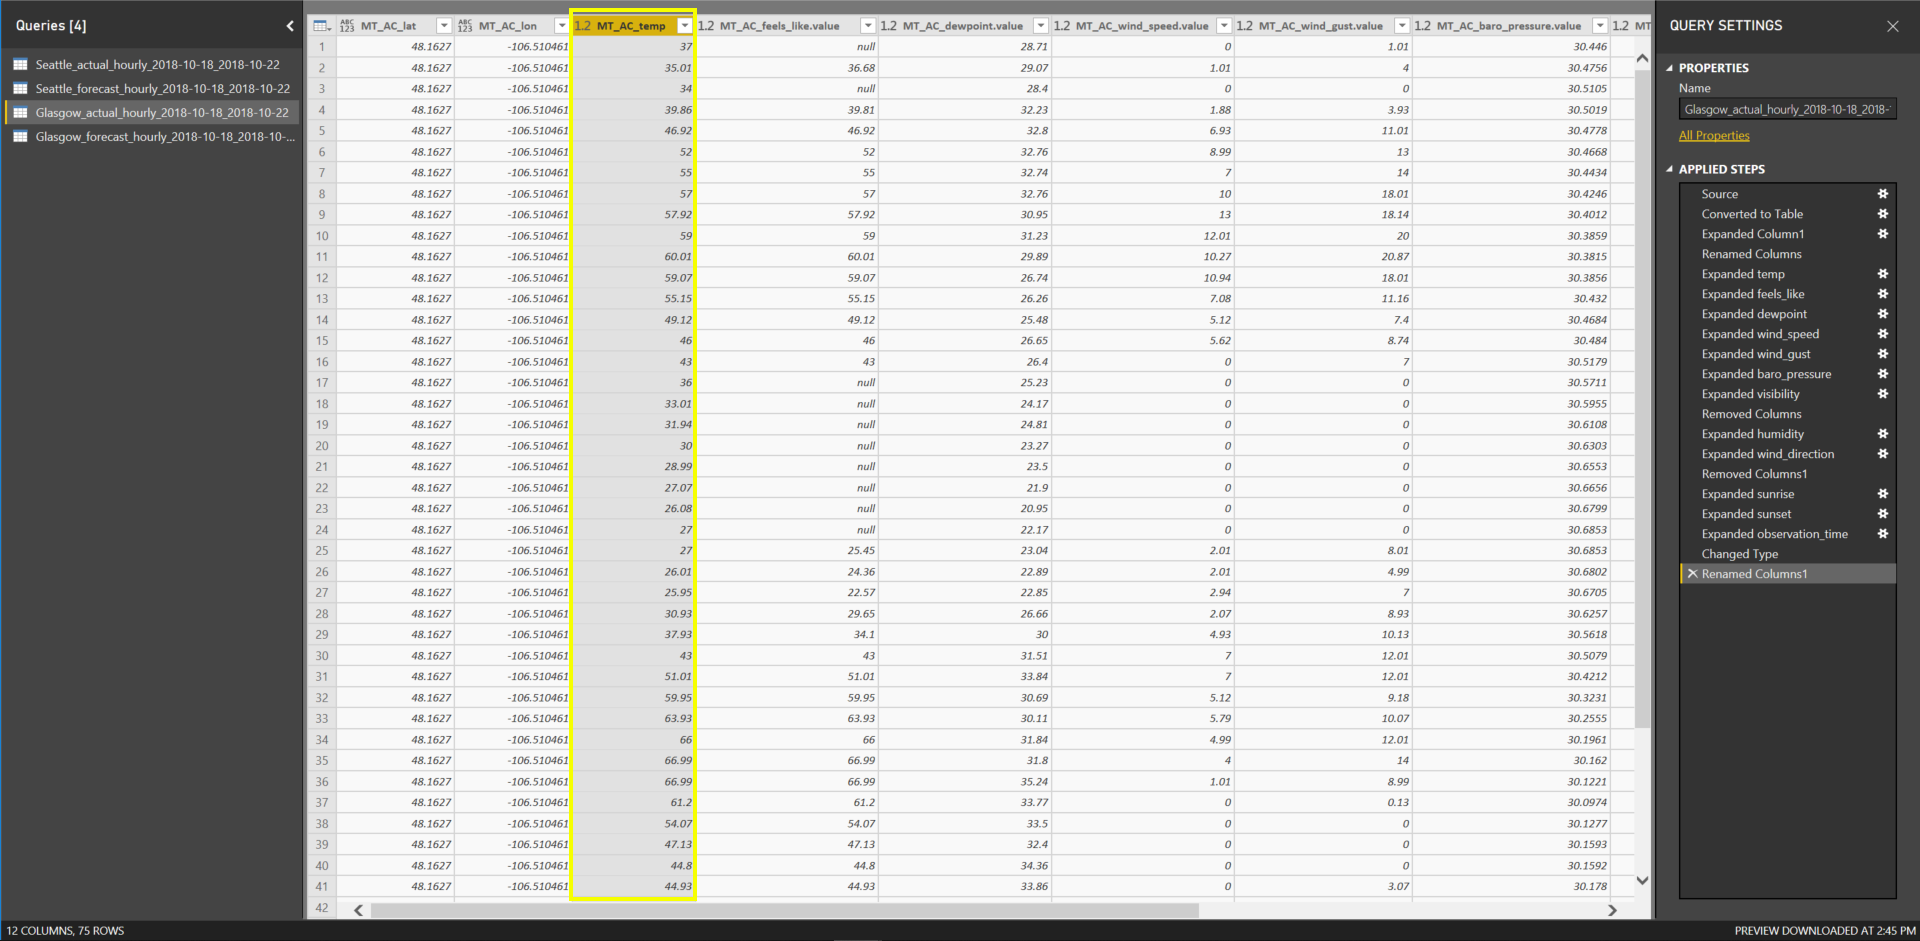Screen dimensions: 1920x941
Task: Open filter dropdown for MT_AC_dewpoint.value column
Action: pyautogui.click(x=1041, y=26)
